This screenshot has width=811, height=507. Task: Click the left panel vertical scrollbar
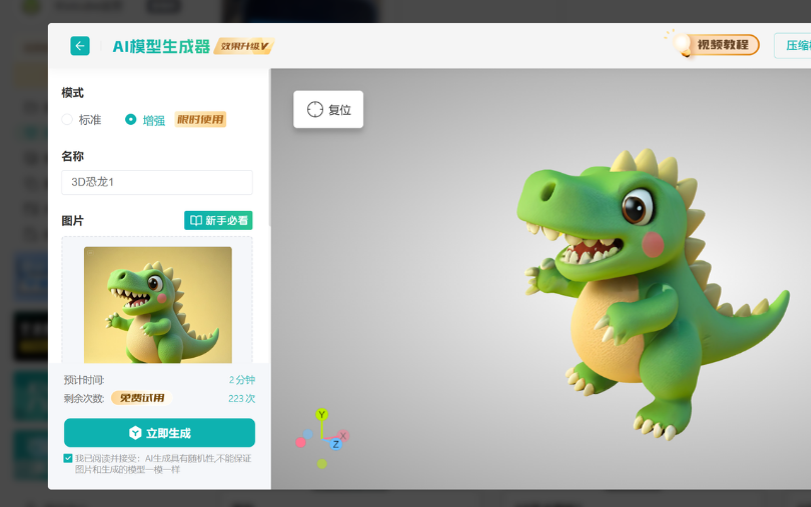[269, 147]
